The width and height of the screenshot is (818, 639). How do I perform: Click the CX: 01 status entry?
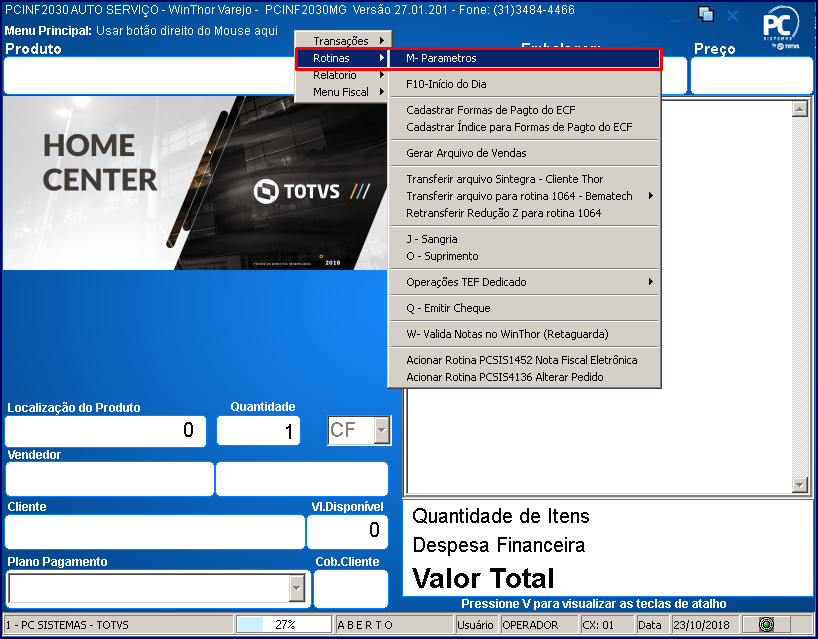pyautogui.click(x=608, y=624)
